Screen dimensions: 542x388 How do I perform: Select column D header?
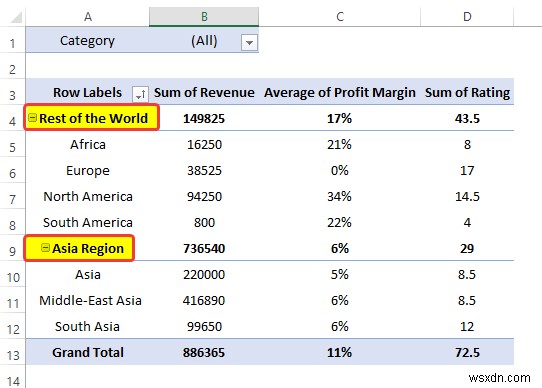click(467, 17)
